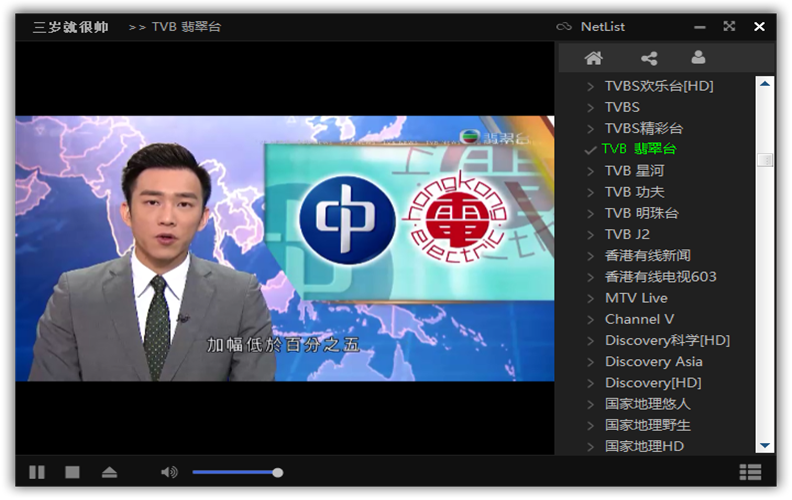Stop the current stream
The width and height of the screenshot is (792, 500).
[x=72, y=472]
